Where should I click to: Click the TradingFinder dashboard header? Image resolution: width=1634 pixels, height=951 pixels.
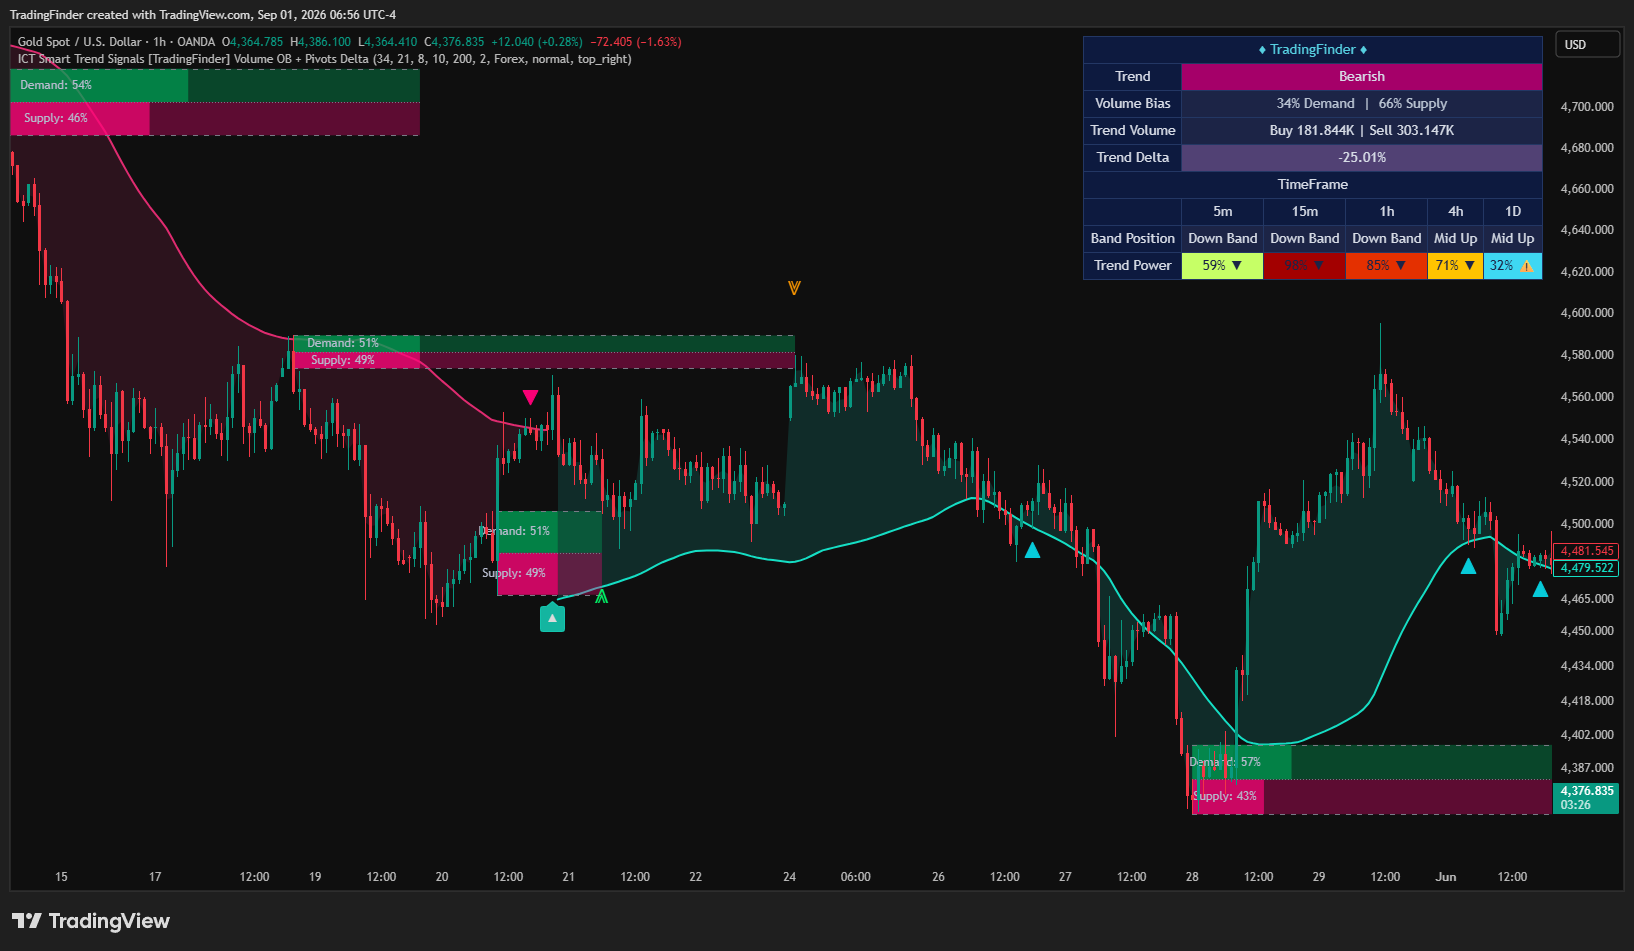[x=1312, y=50]
